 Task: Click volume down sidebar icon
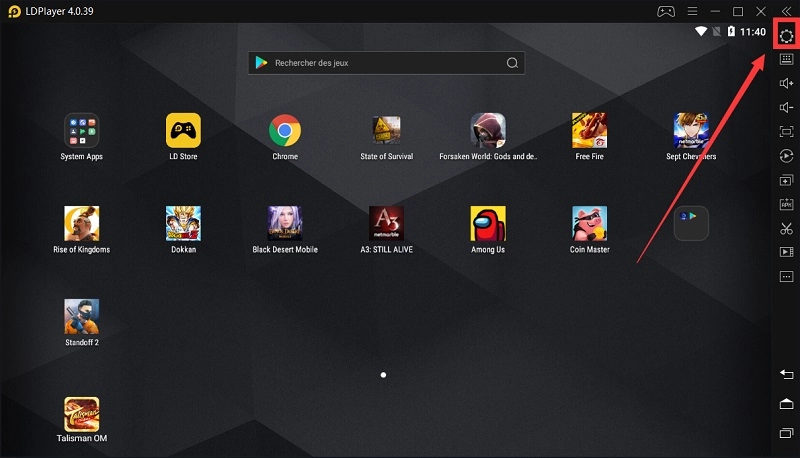(x=786, y=107)
